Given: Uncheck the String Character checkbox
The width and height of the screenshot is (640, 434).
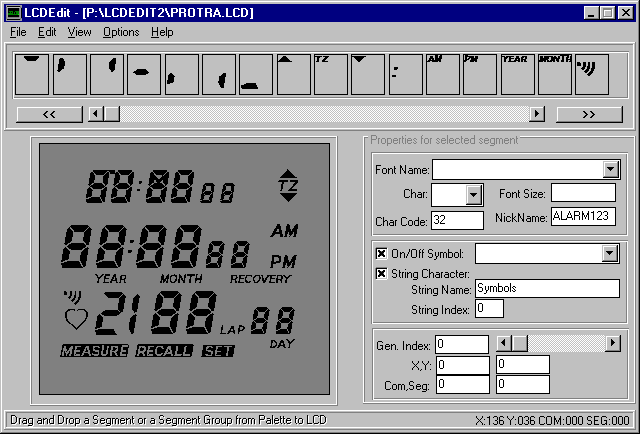Looking at the screenshot, I should [x=381, y=273].
